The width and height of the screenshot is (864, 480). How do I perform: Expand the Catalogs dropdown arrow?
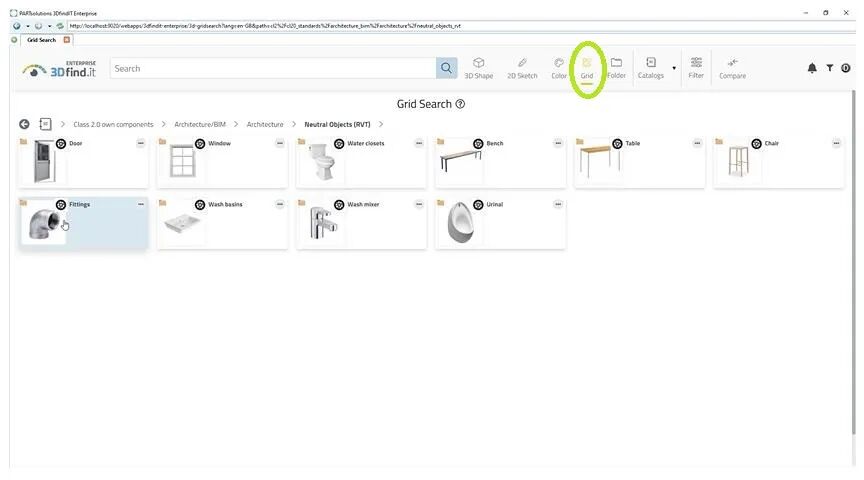coord(674,68)
